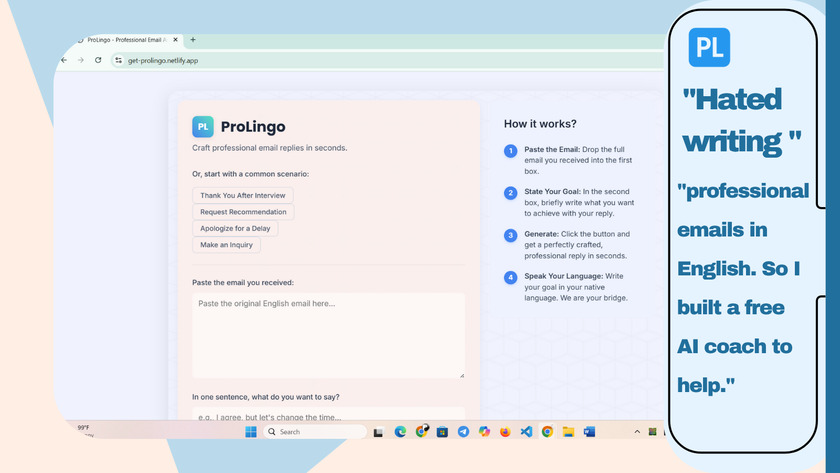The image size is (840, 473).
Task: Click the one-sentence goal input field
Action: click(x=328, y=414)
